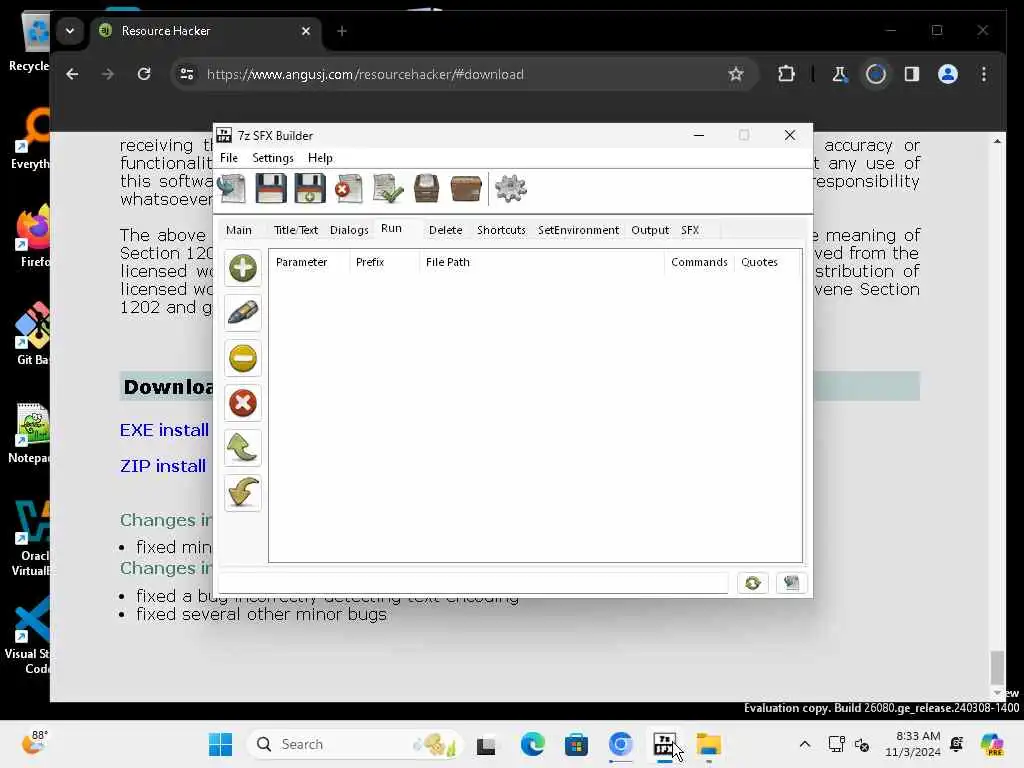Click the Chrome site info icon
Image resolution: width=1024 pixels, height=768 pixels.
pos(187,74)
